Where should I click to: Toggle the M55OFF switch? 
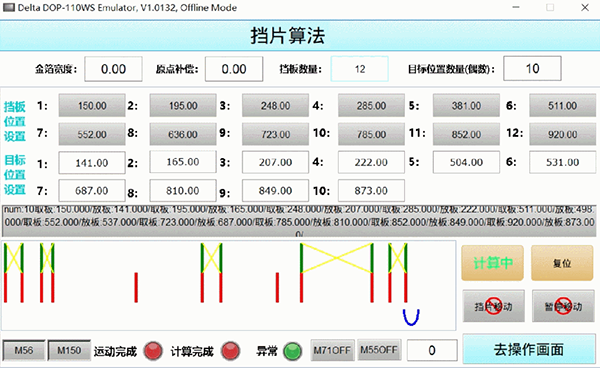pos(379,350)
